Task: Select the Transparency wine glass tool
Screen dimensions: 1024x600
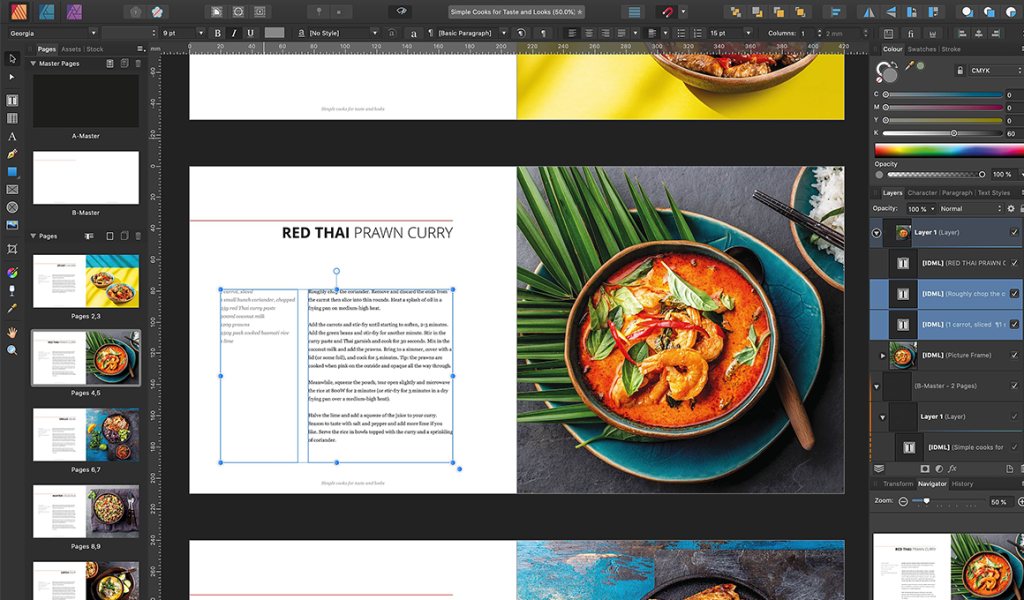Action: (12, 291)
